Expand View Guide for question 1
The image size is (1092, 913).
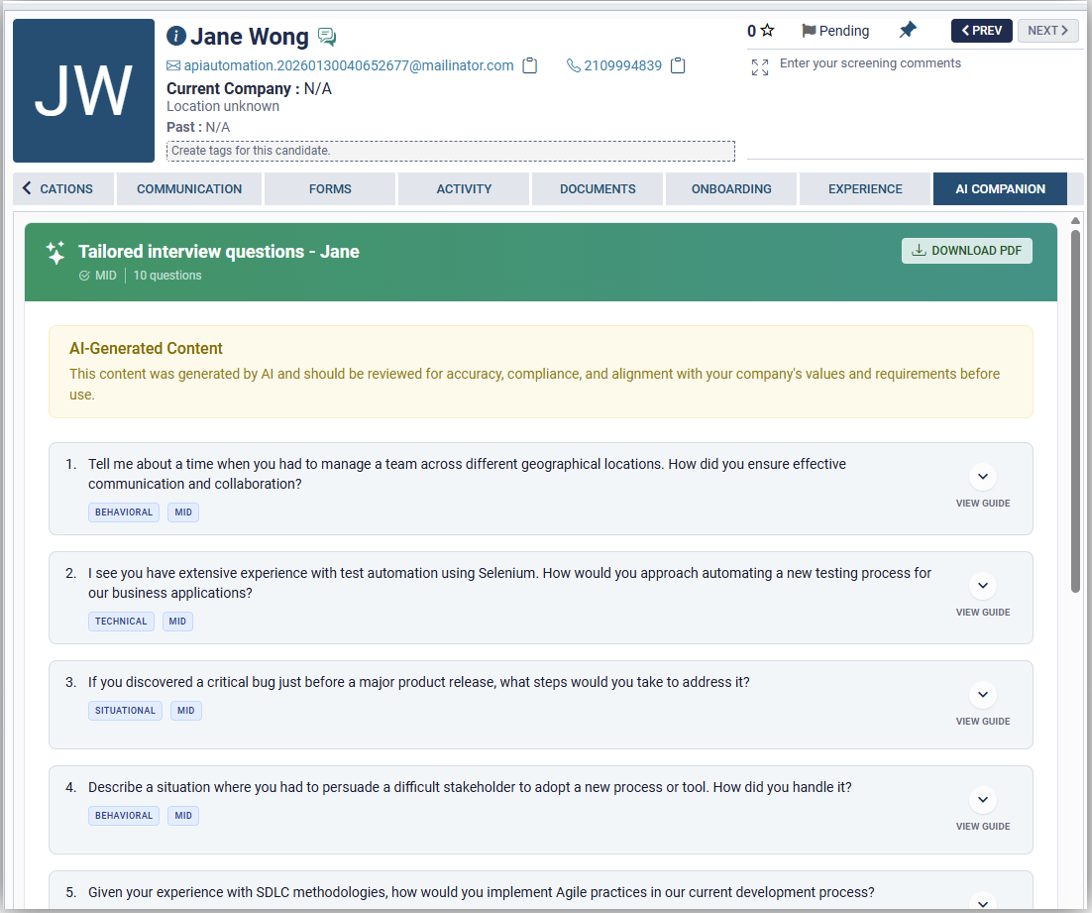tap(982, 477)
